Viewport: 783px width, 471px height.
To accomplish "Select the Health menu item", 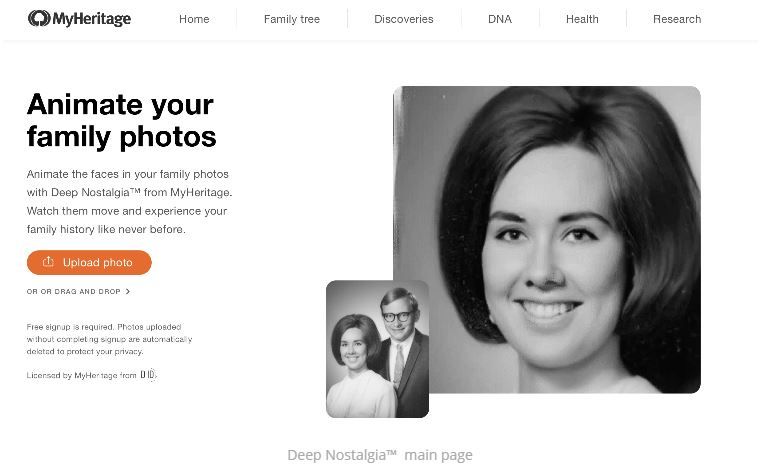I will [582, 19].
